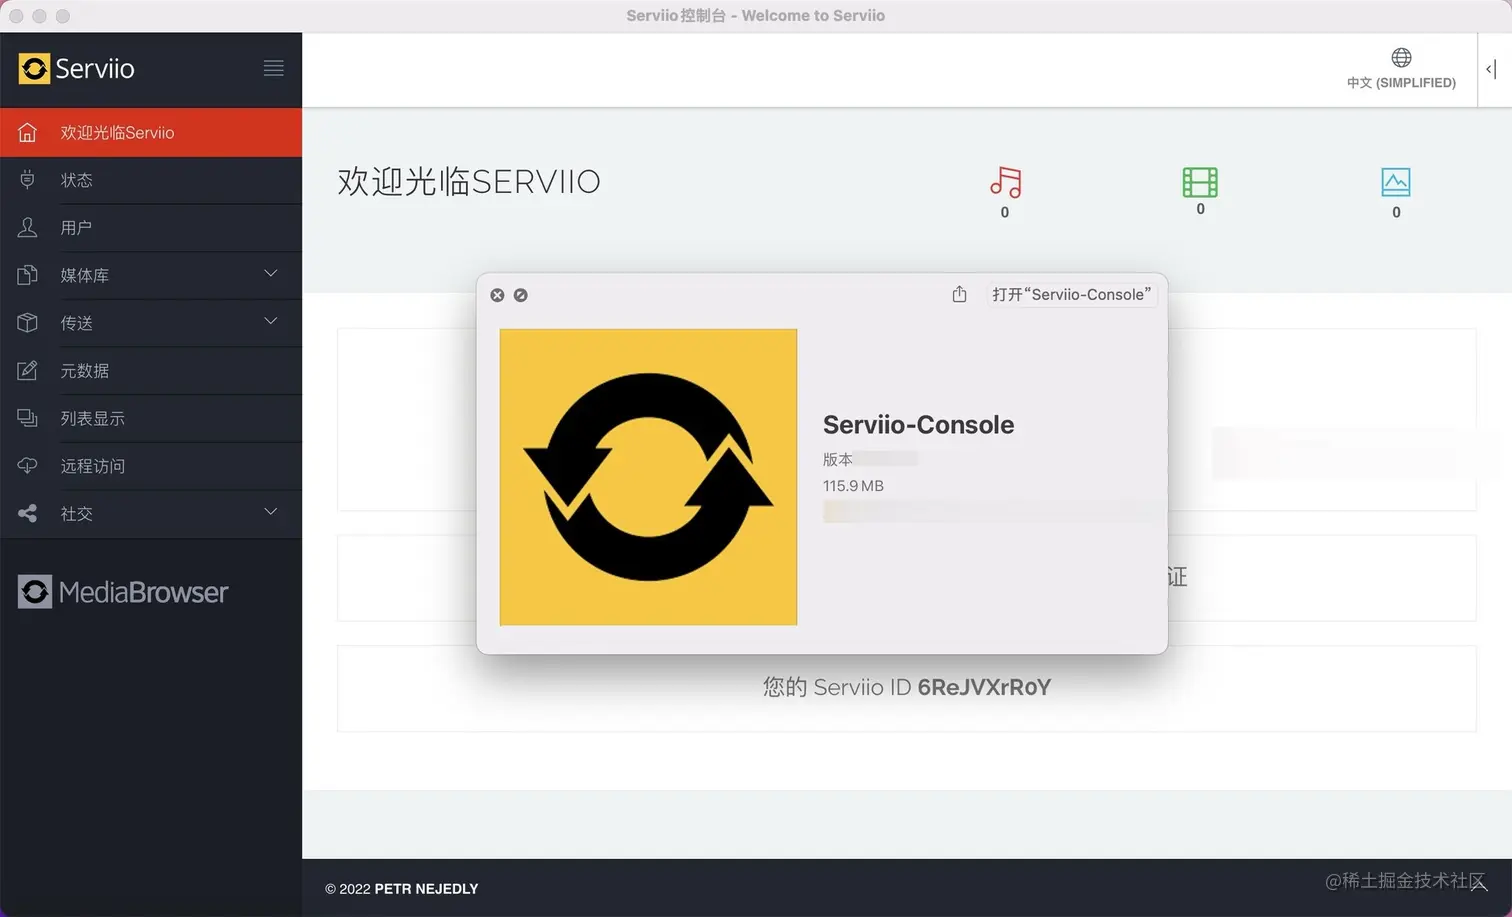Click the plug icon beside 状态
The width and height of the screenshot is (1512, 917).
[x=27, y=180]
